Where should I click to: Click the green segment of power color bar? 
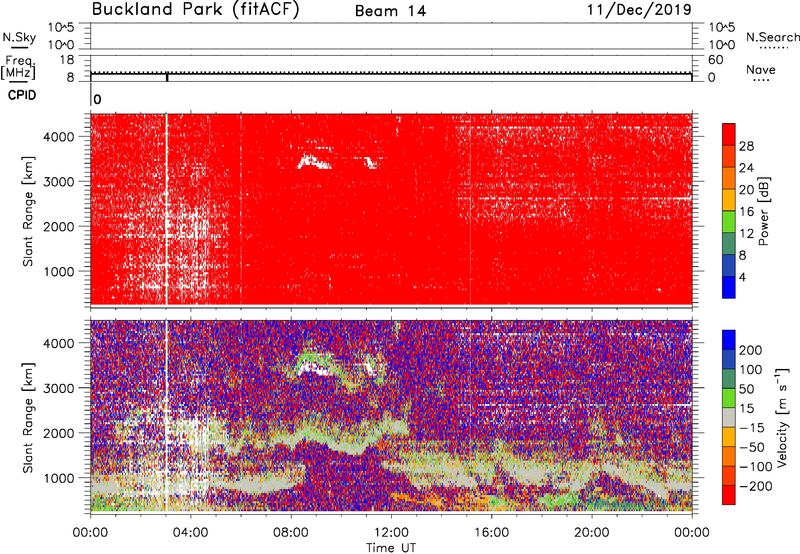point(729,222)
